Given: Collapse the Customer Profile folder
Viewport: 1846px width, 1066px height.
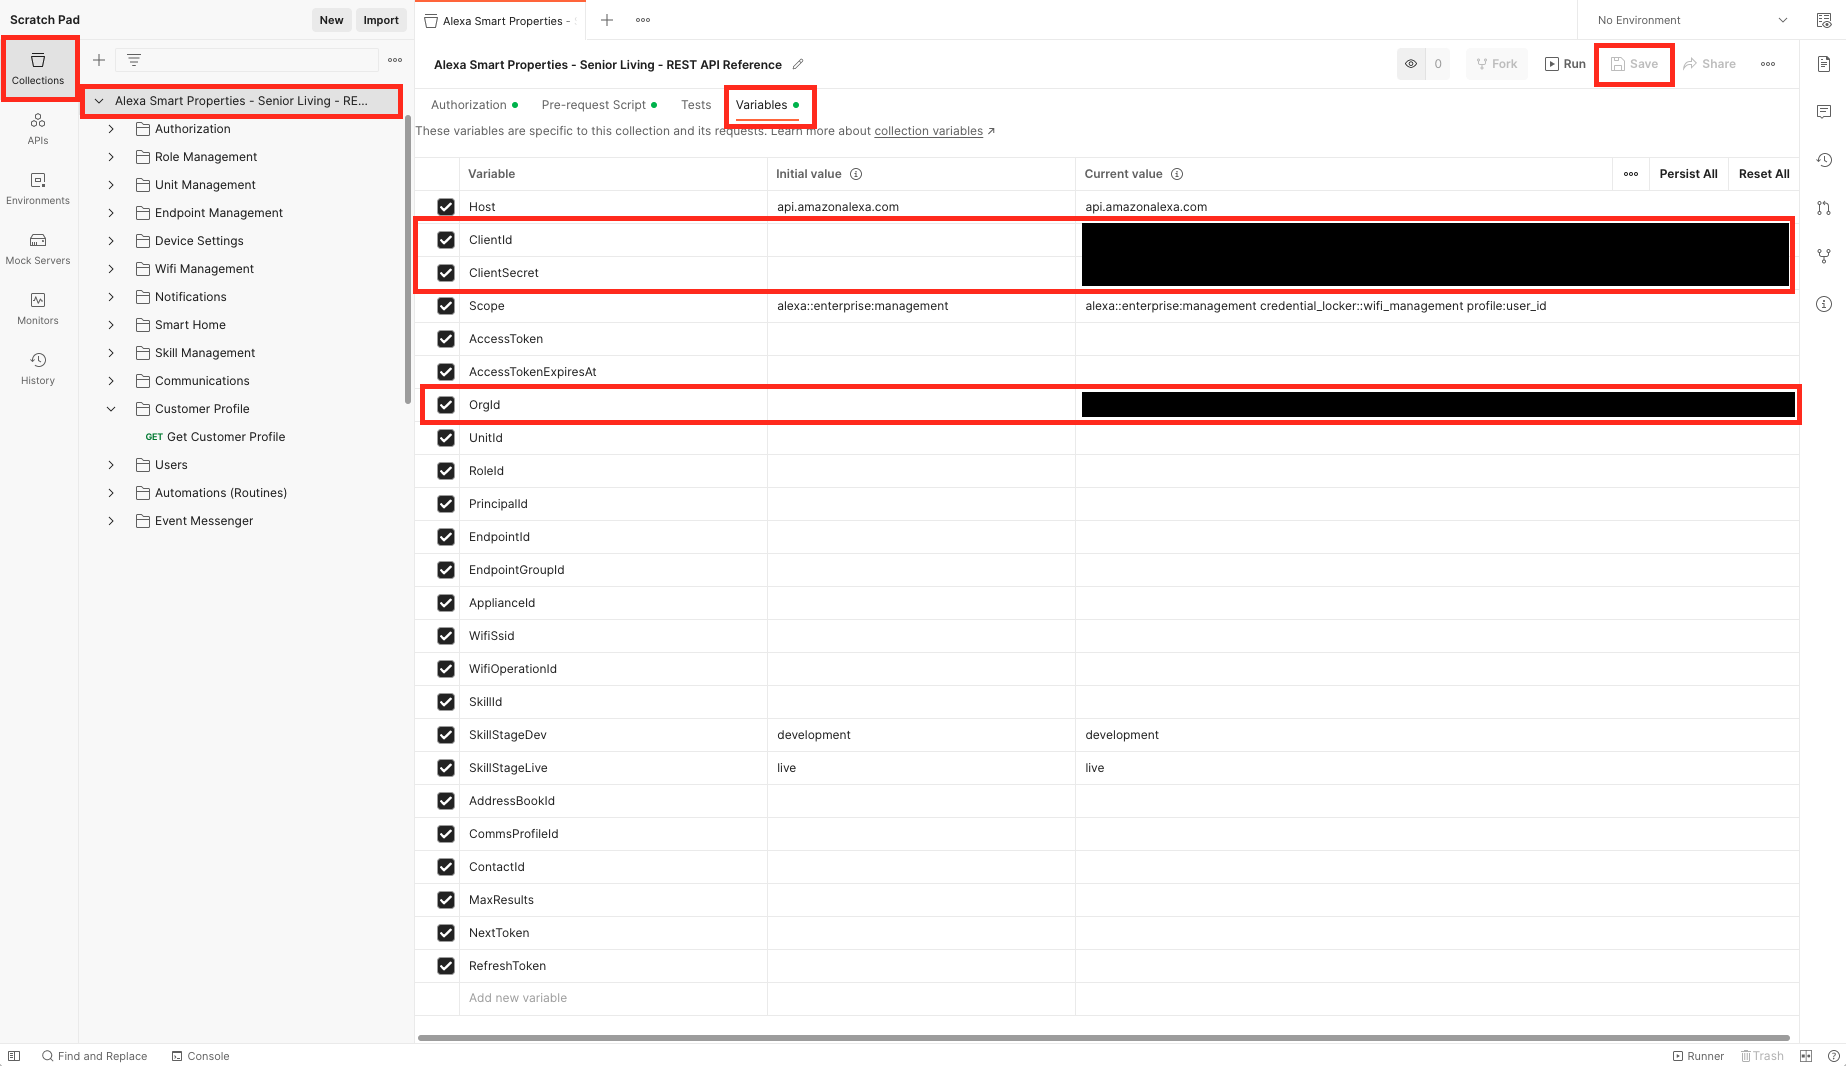Looking at the screenshot, I should click(111, 409).
